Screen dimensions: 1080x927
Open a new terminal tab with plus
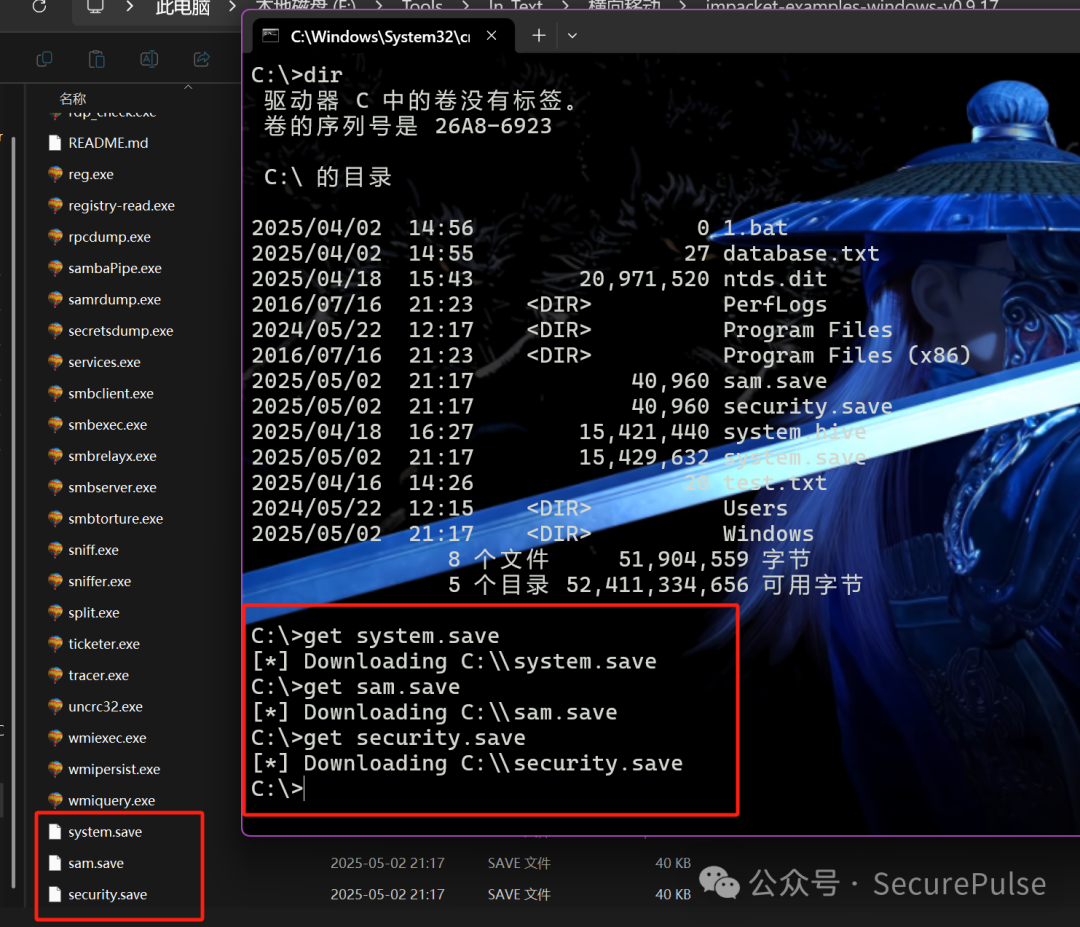(x=539, y=35)
